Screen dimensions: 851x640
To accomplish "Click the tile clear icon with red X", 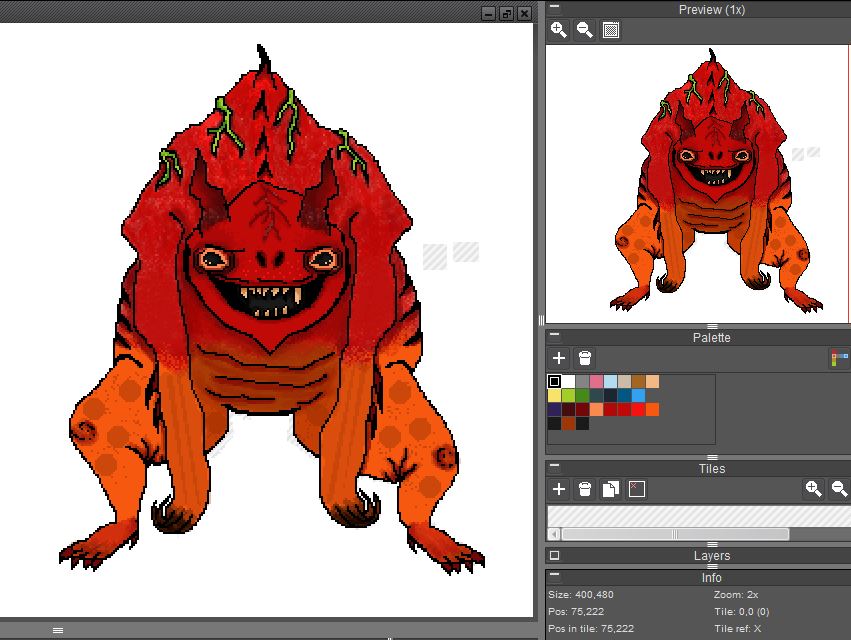I will pyautogui.click(x=637, y=489).
